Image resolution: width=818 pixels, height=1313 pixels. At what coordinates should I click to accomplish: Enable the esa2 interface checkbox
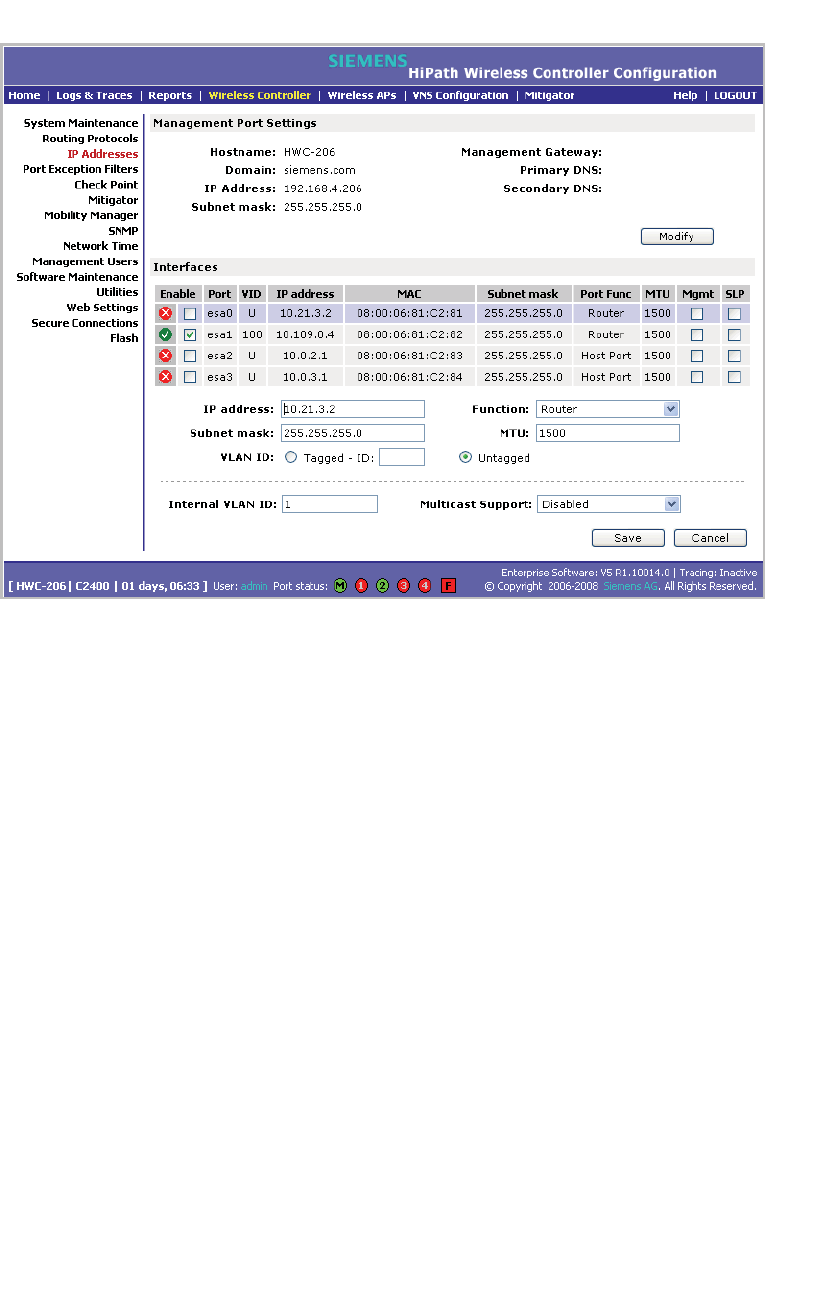click(x=190, y=356)
